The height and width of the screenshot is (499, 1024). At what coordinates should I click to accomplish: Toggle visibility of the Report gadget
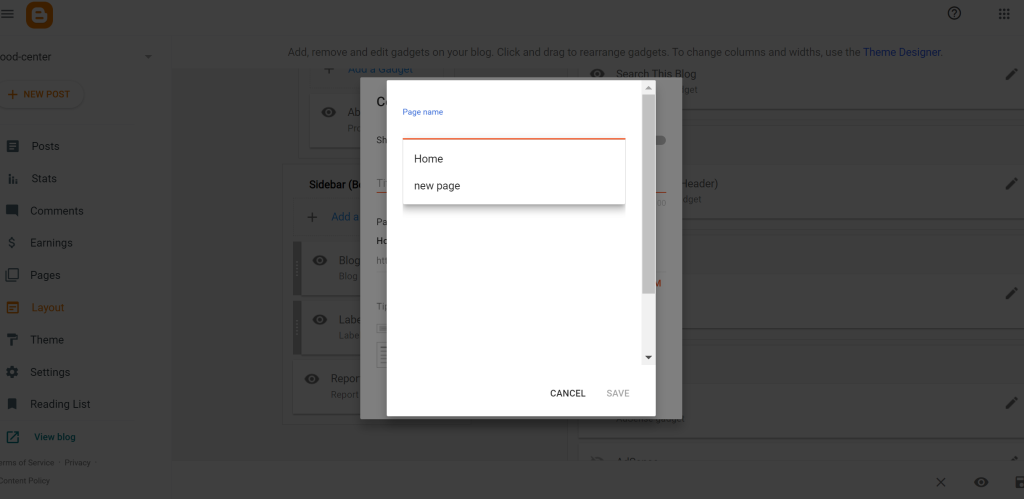(312, 379)
